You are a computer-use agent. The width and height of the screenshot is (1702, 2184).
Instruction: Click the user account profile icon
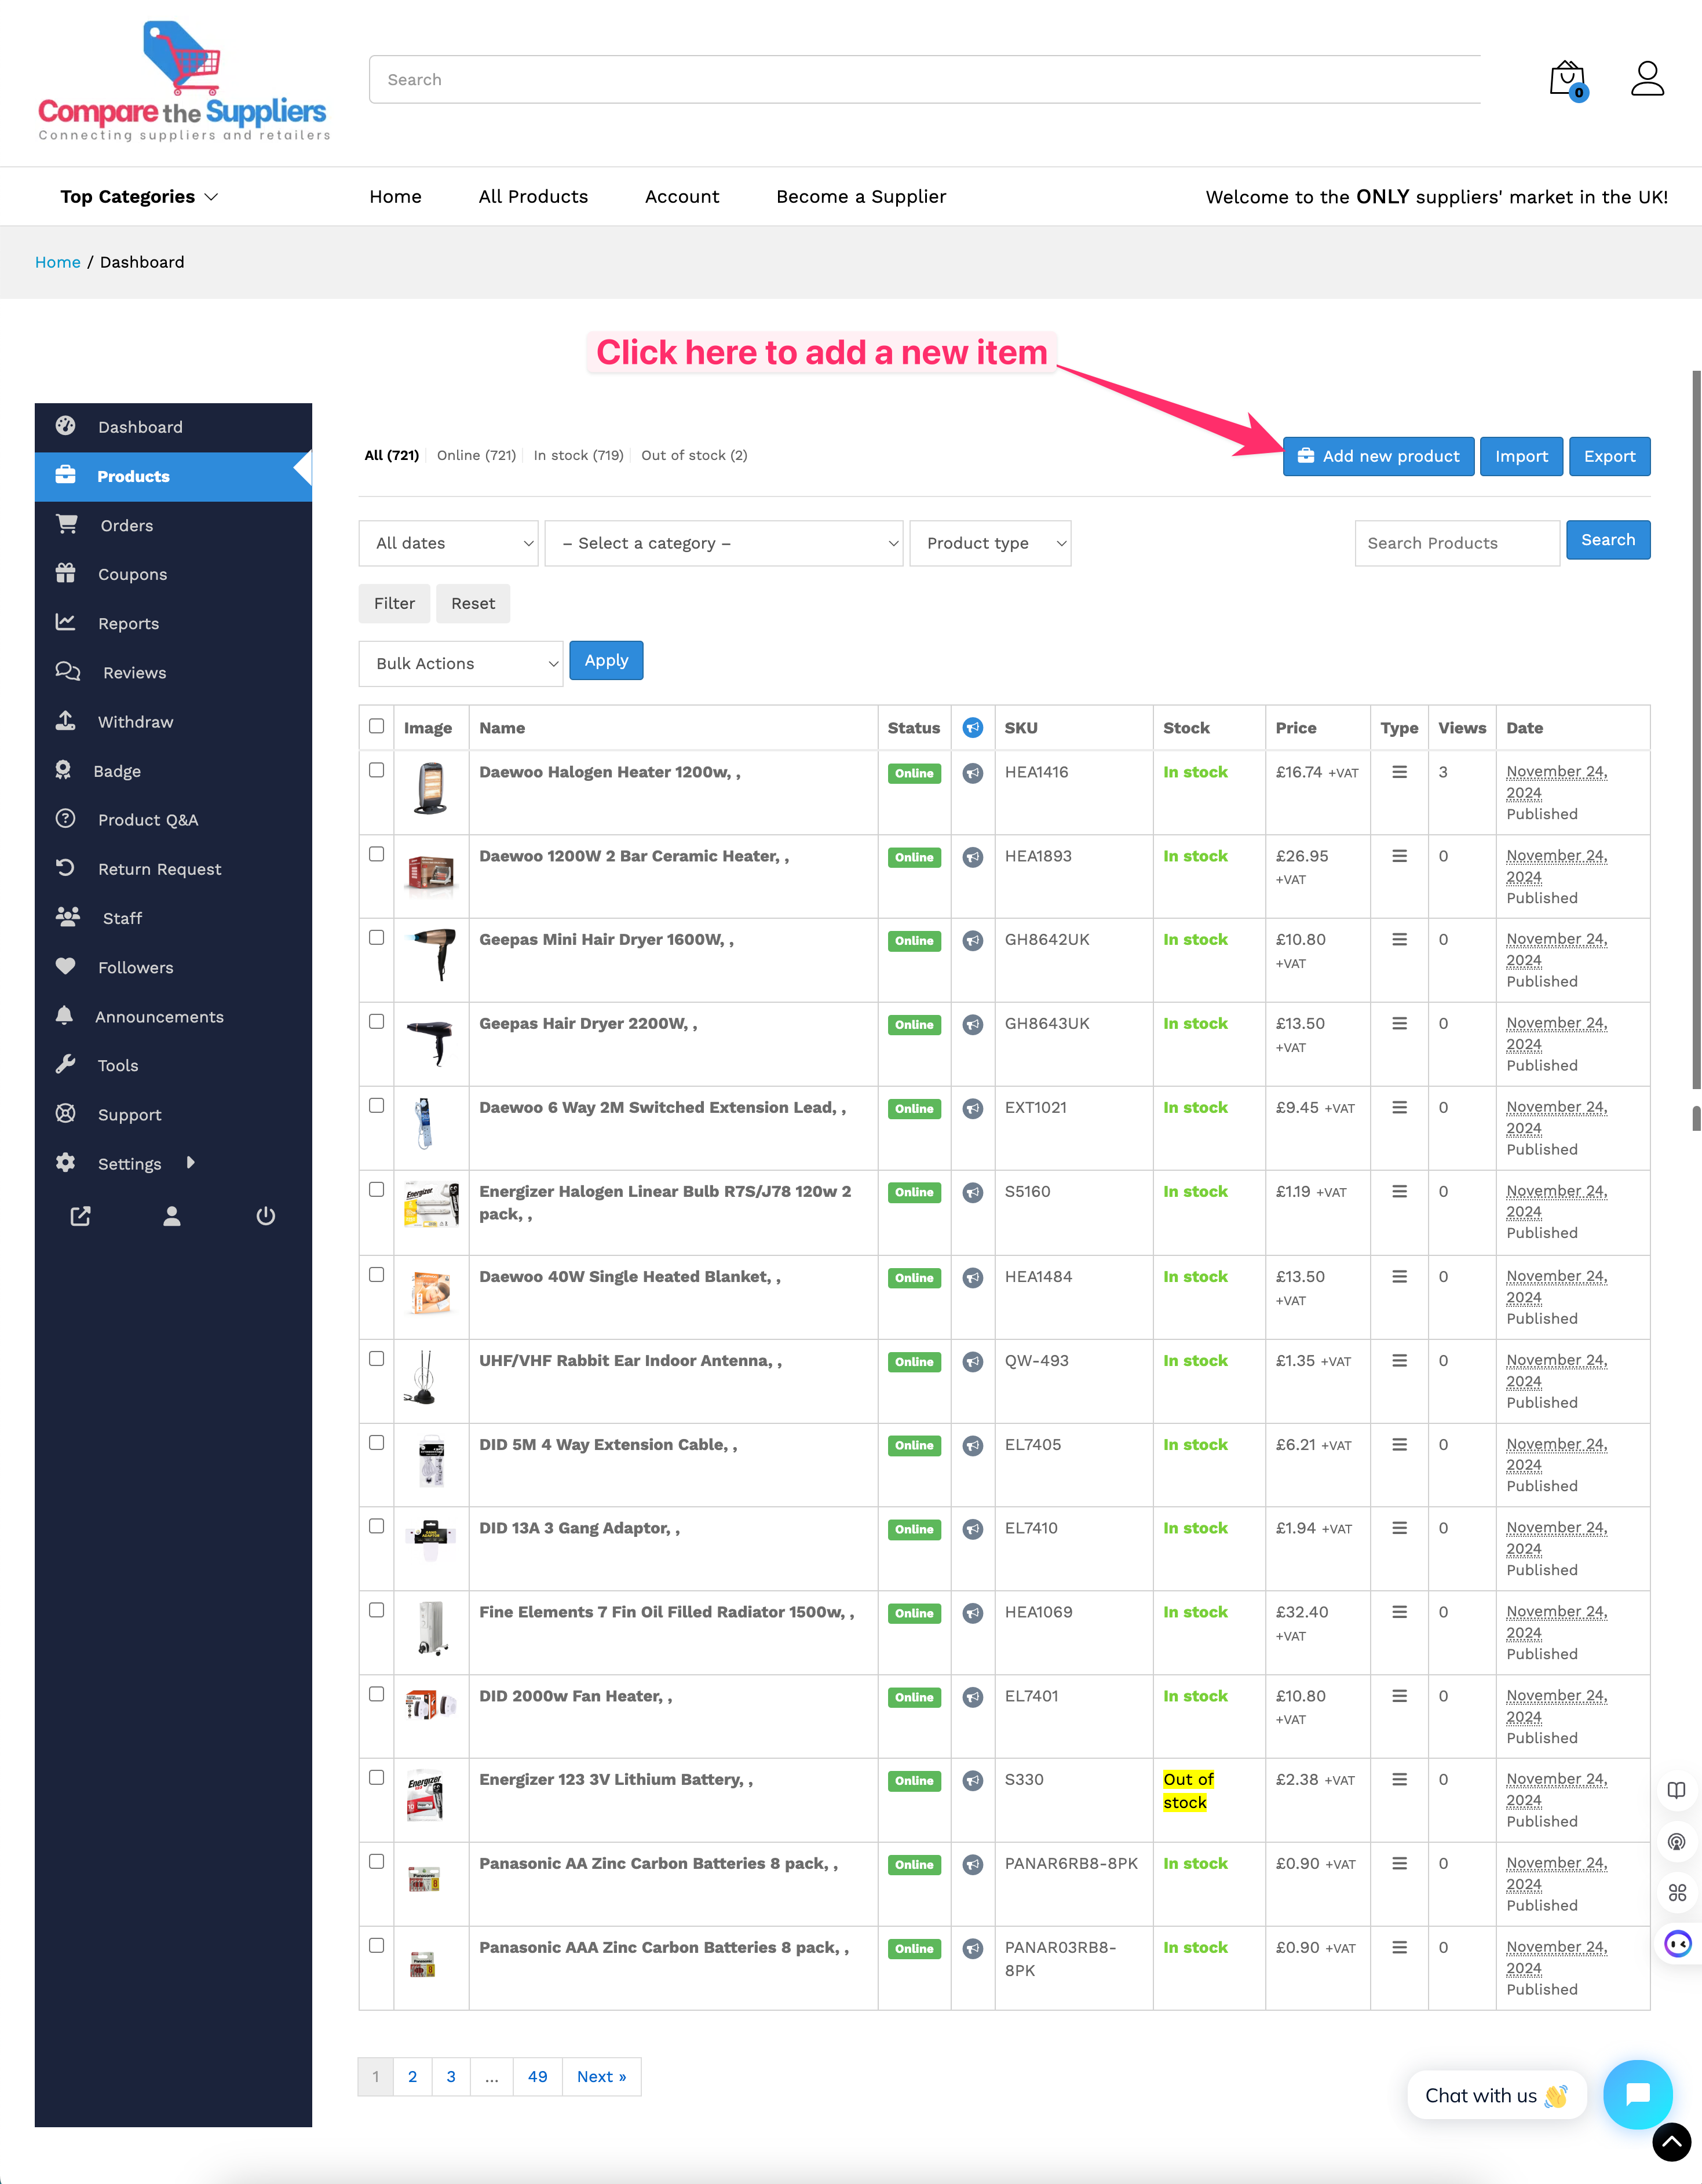(x=1646, y=79)
